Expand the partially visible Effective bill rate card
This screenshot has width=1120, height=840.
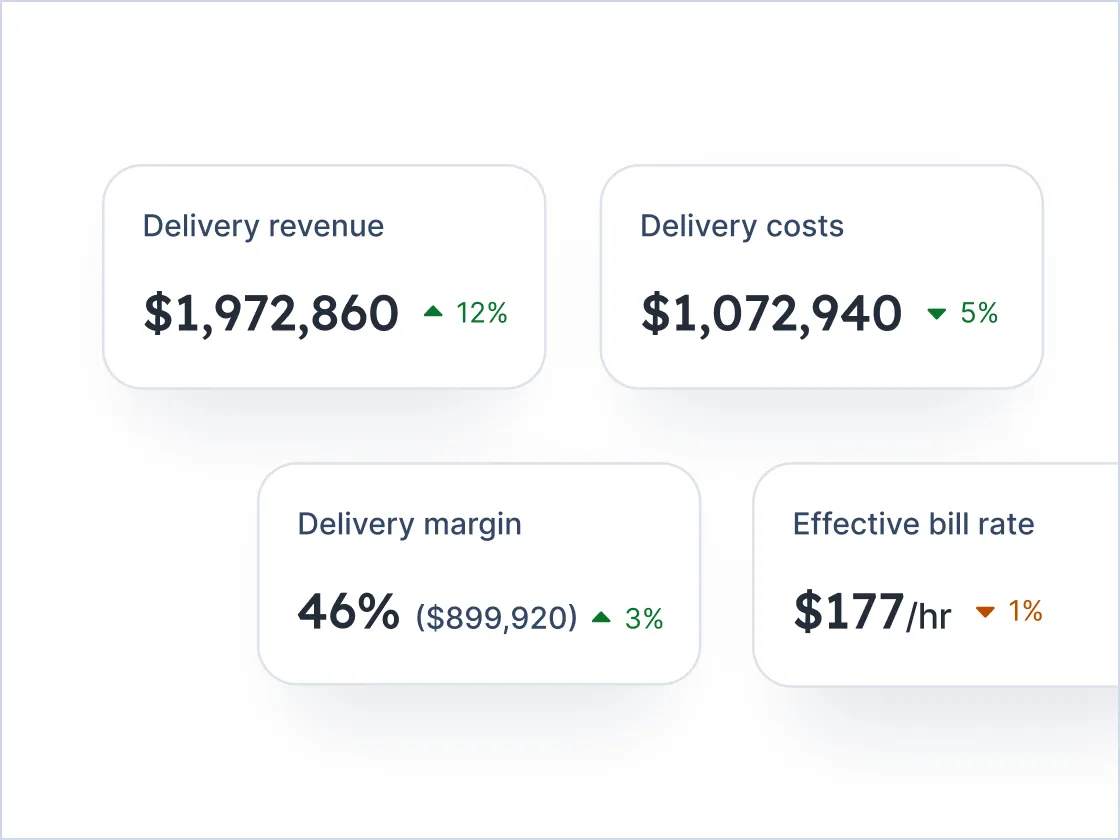pyautogui.click(x=940, y=571)
